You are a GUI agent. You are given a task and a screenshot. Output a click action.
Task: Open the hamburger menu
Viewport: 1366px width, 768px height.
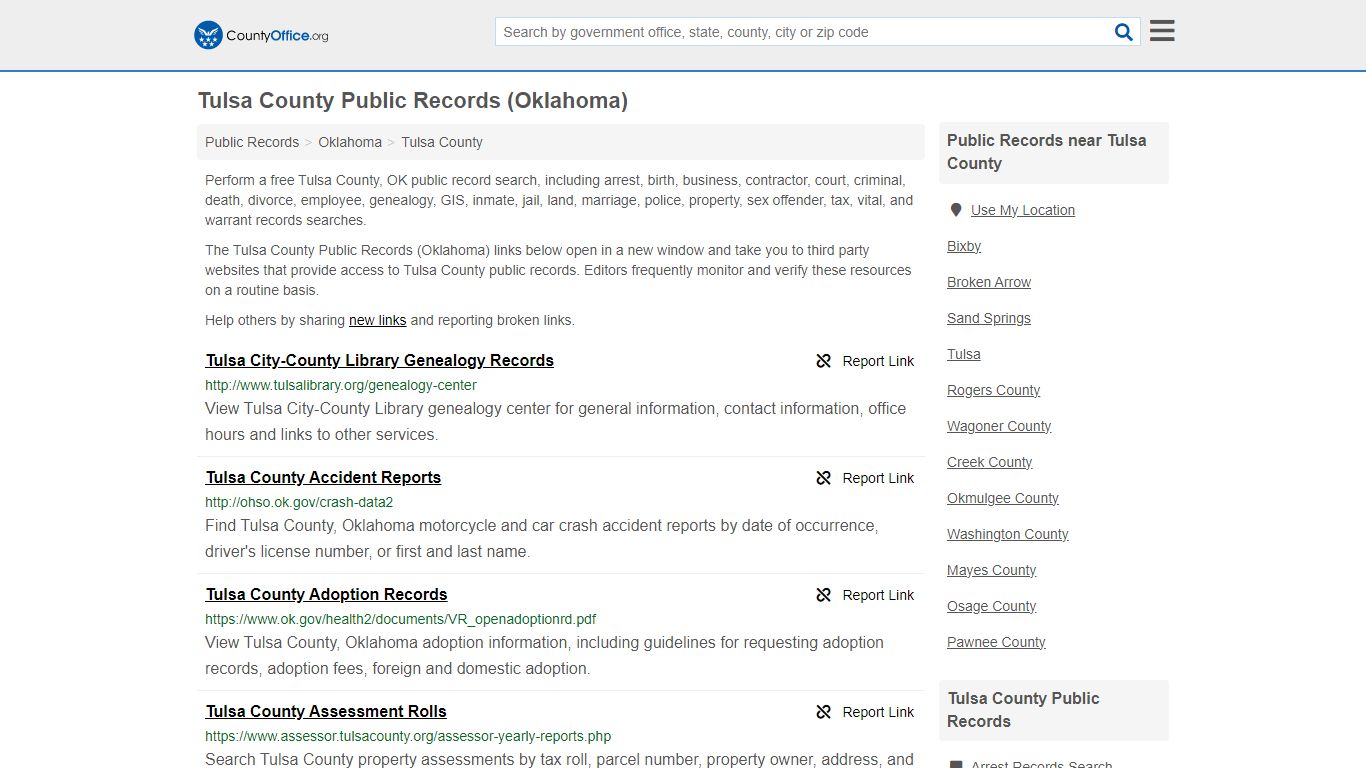tap(1162, 31)
